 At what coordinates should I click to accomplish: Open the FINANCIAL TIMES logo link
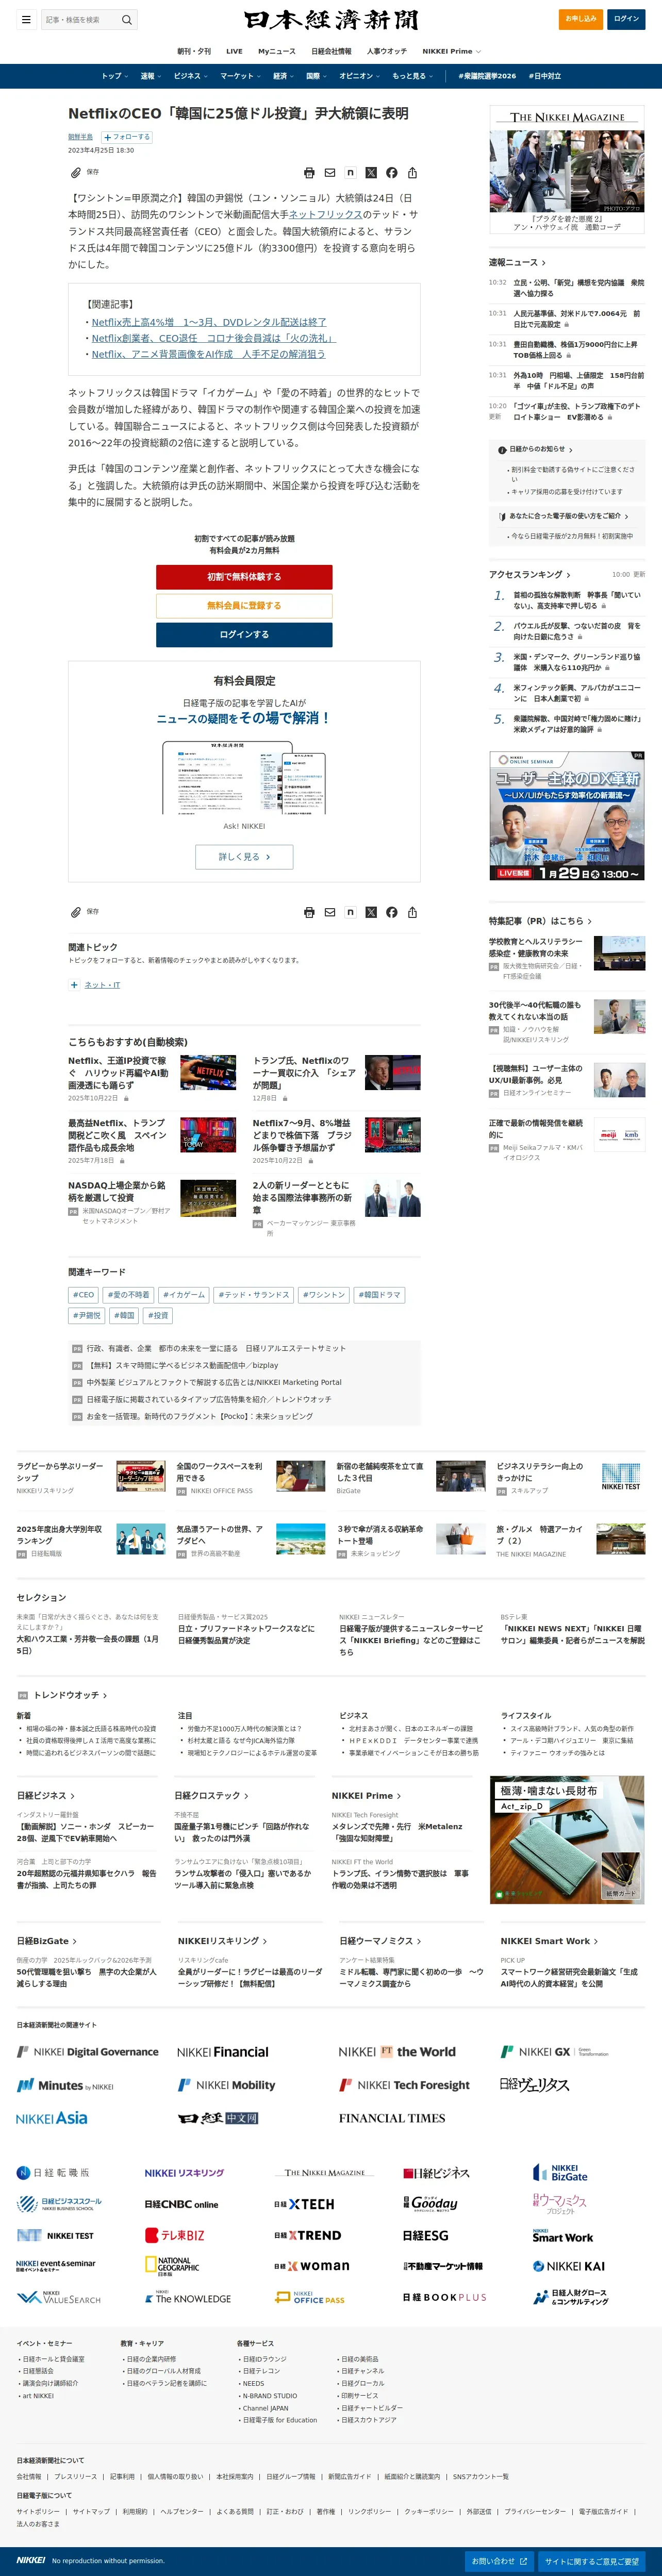[x=392, y=2118]
